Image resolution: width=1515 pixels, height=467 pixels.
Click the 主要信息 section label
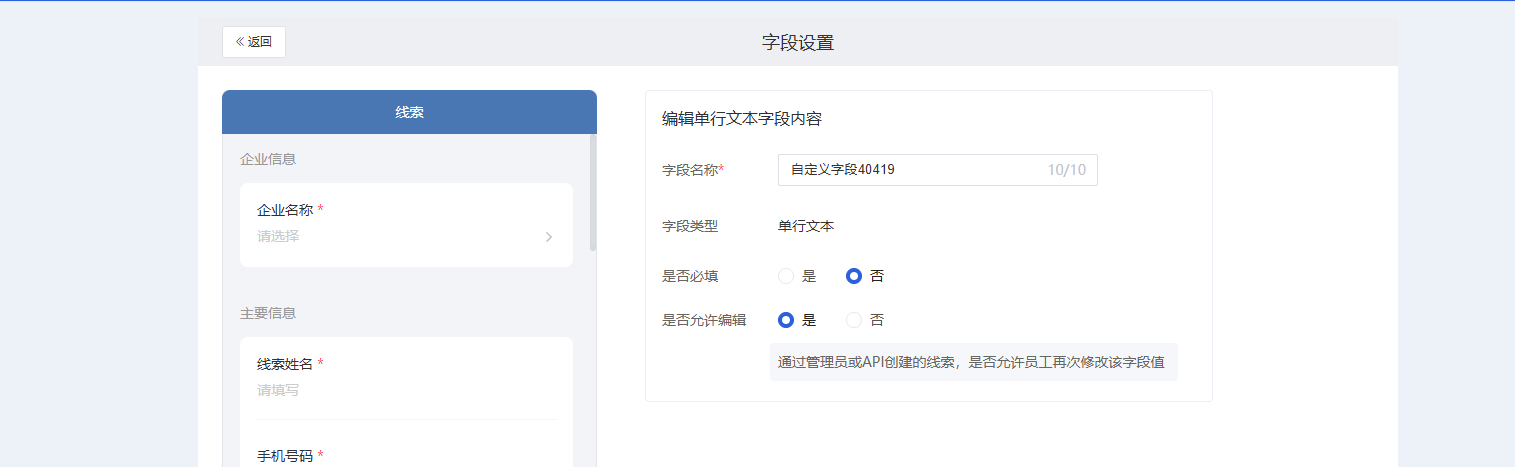(x=268, y=313)
